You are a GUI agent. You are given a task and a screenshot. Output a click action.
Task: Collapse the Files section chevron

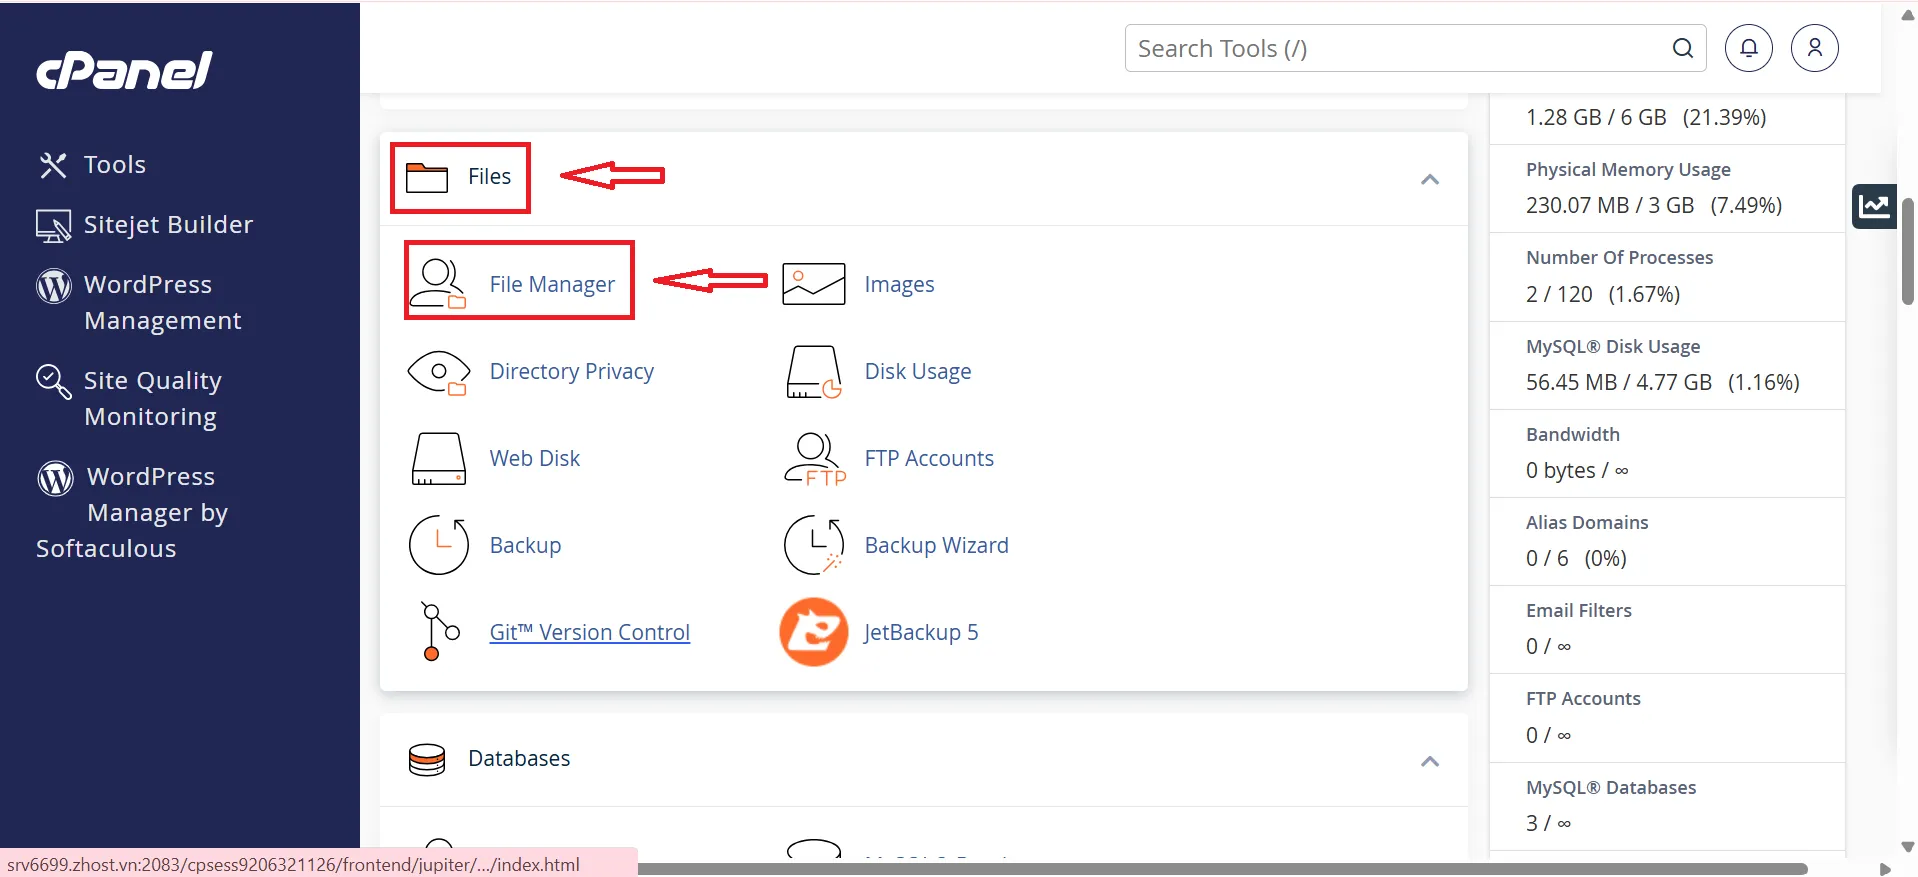pyautogui.click(x=1429, y=180)
